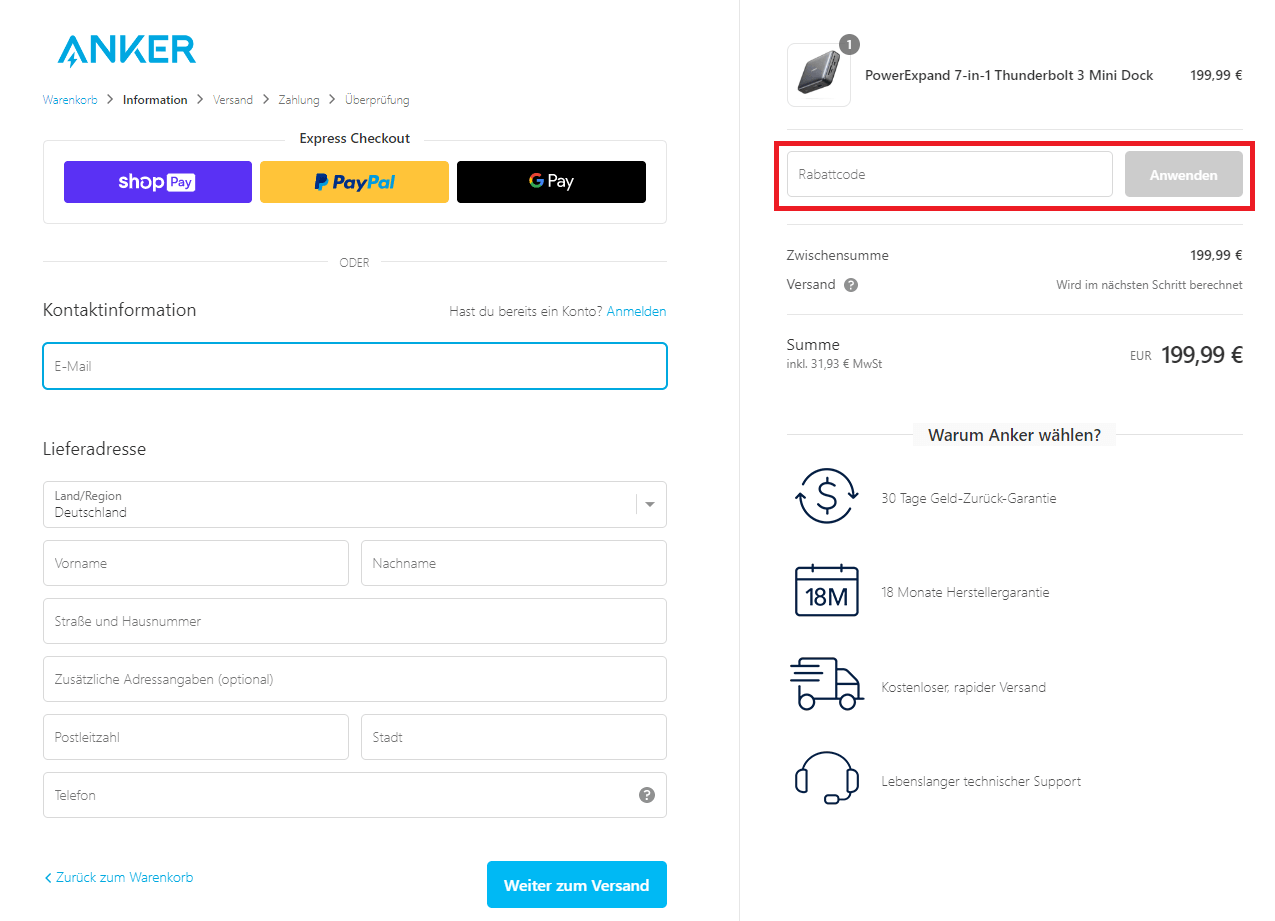Go to Warenkorb breadcrumb
The width and height of the screenshot is (1275, 921).
point(70,100)
